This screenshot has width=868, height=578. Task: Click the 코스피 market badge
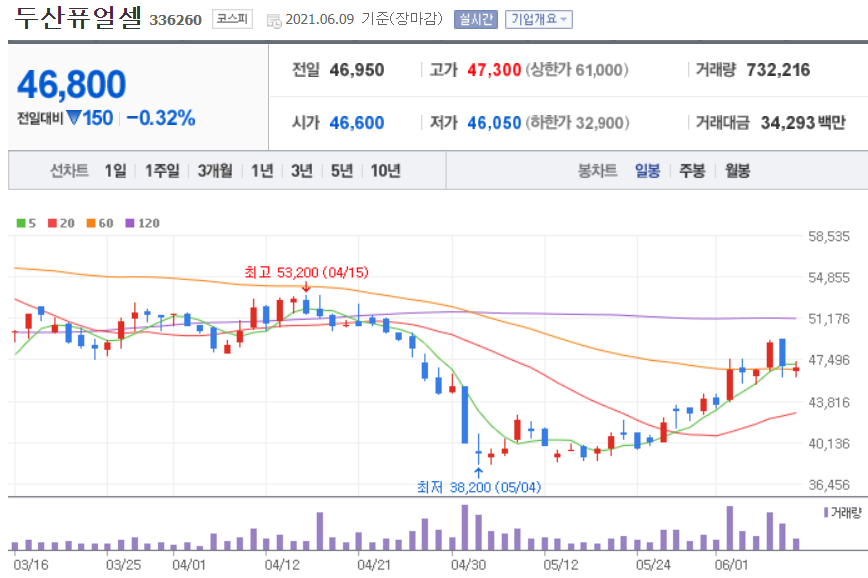point(232,19)
